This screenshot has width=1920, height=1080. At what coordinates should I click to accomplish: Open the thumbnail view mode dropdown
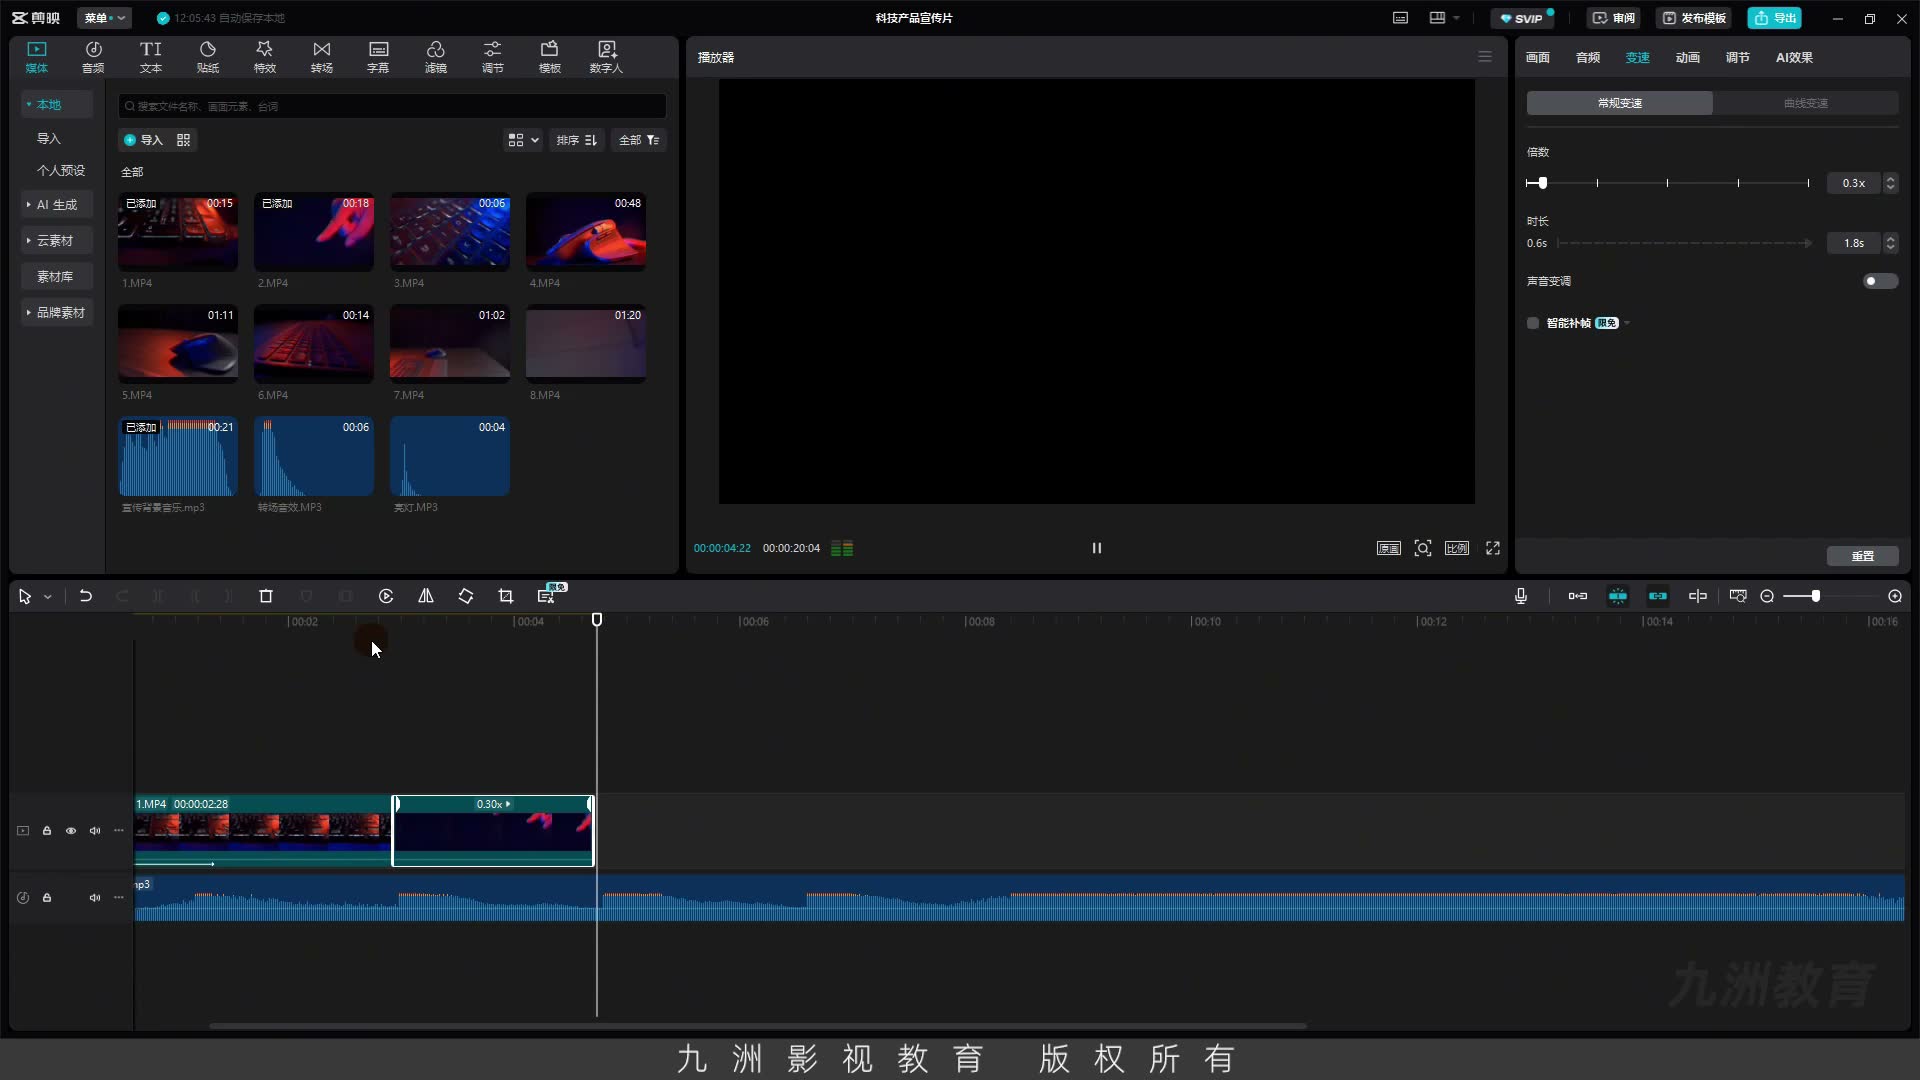tap(523, 140)
